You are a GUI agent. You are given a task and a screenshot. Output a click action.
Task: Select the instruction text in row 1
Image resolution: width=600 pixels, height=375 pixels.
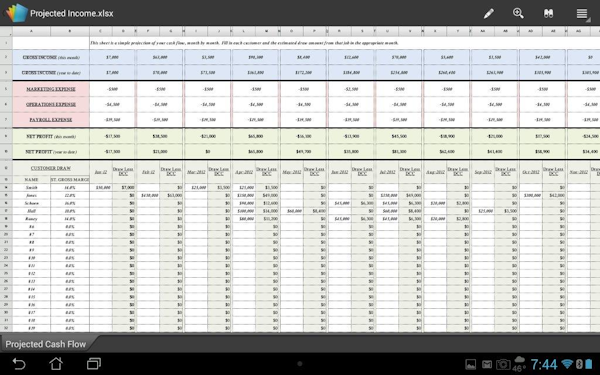(x=244, y=43)
